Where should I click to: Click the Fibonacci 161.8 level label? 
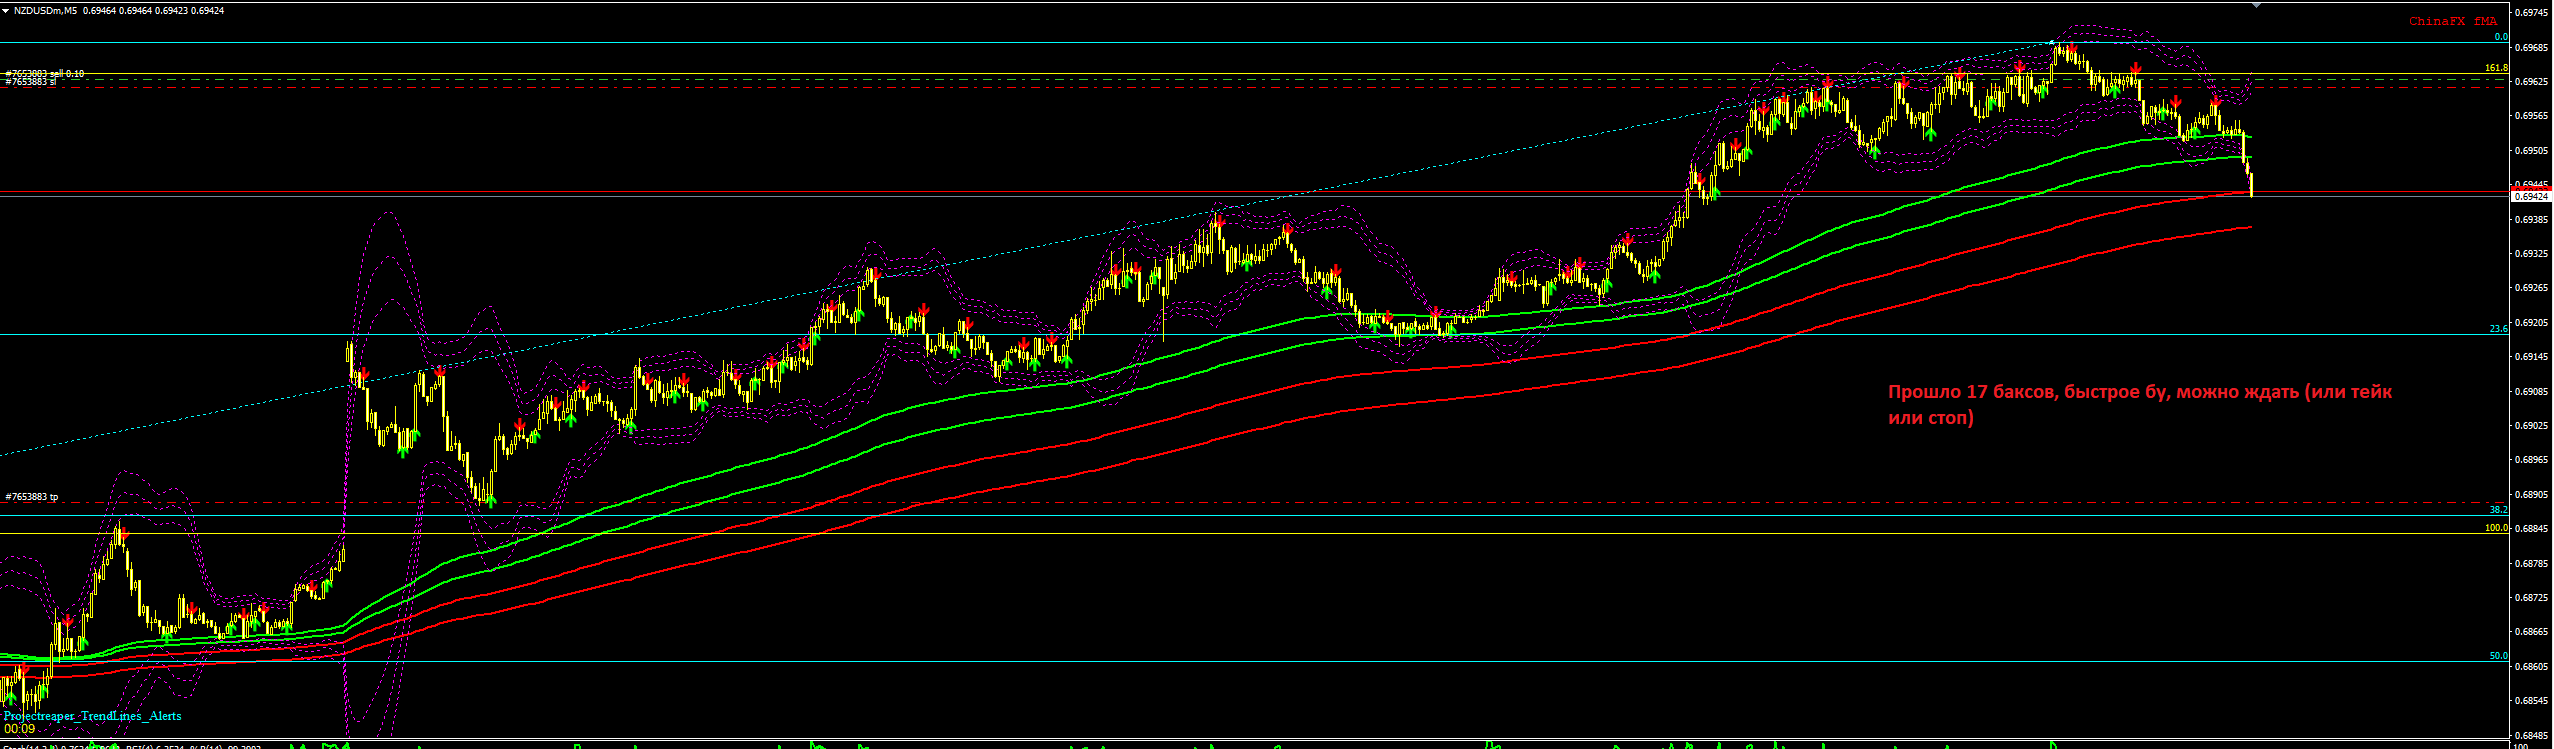[x=2497, y=68]
